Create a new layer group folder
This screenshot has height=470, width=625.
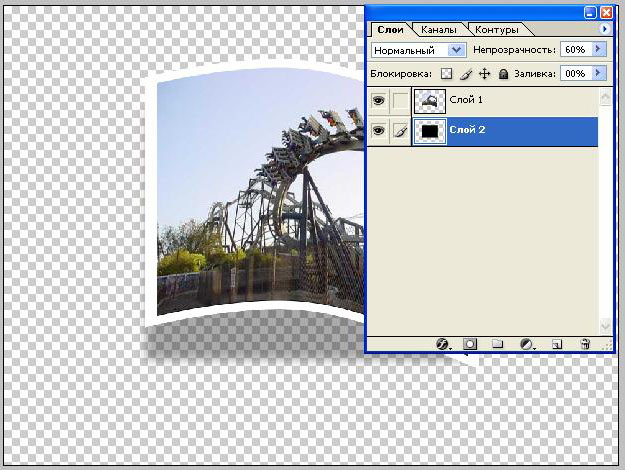click(497, 343)
